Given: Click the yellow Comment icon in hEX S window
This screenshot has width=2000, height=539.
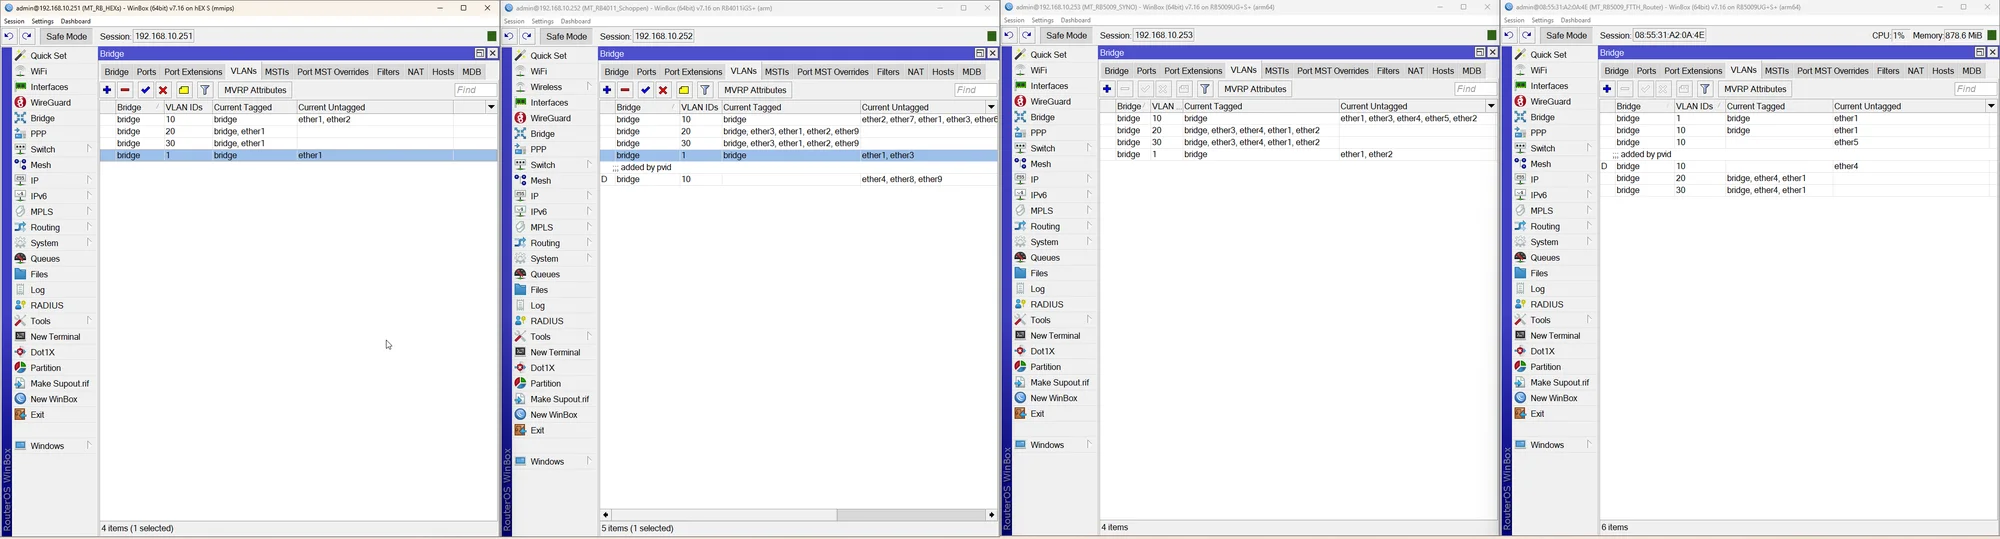Looking at the screenshot, I should tap(184, 90).
